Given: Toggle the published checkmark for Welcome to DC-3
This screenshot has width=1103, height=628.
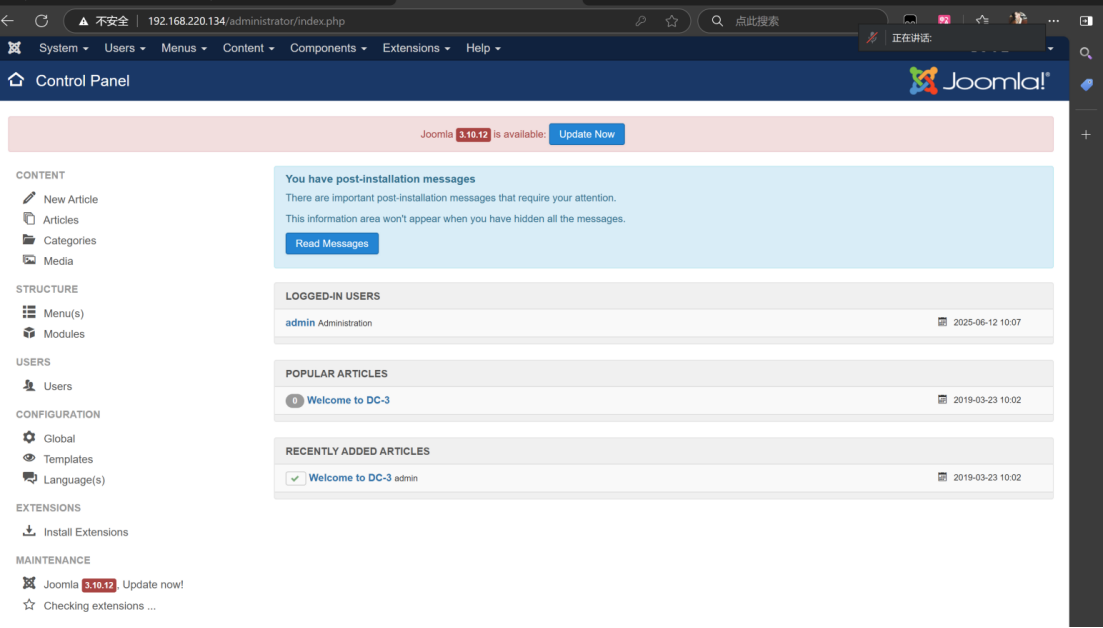Looking at the screenshot, I should tap(295, 478).
